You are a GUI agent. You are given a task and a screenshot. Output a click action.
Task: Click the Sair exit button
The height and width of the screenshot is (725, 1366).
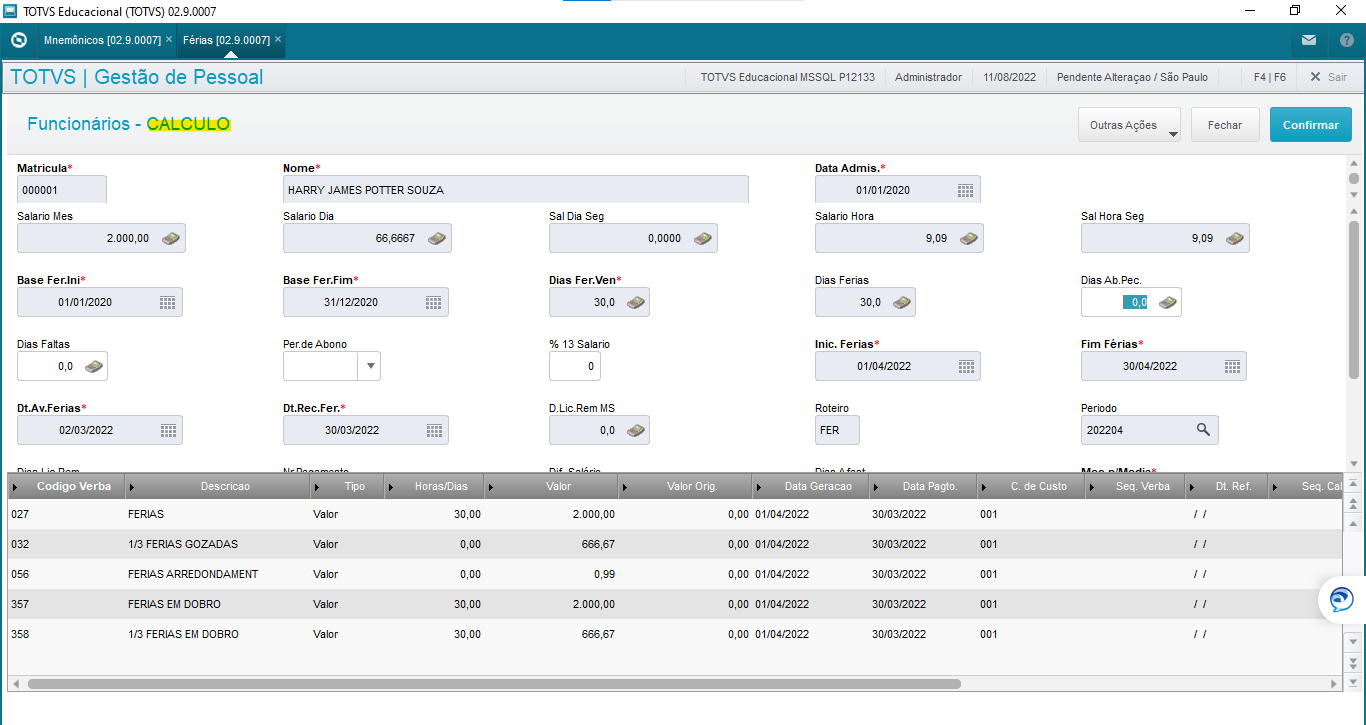point(1328,77)
